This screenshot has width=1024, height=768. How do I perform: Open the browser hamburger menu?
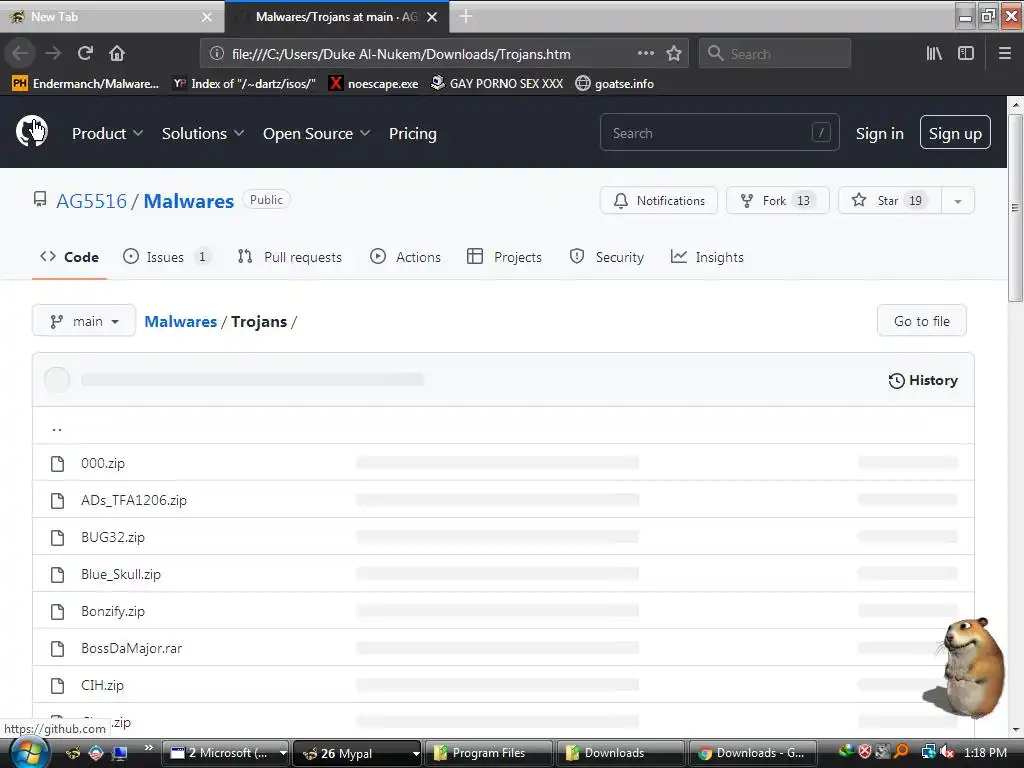[1004, 54]
